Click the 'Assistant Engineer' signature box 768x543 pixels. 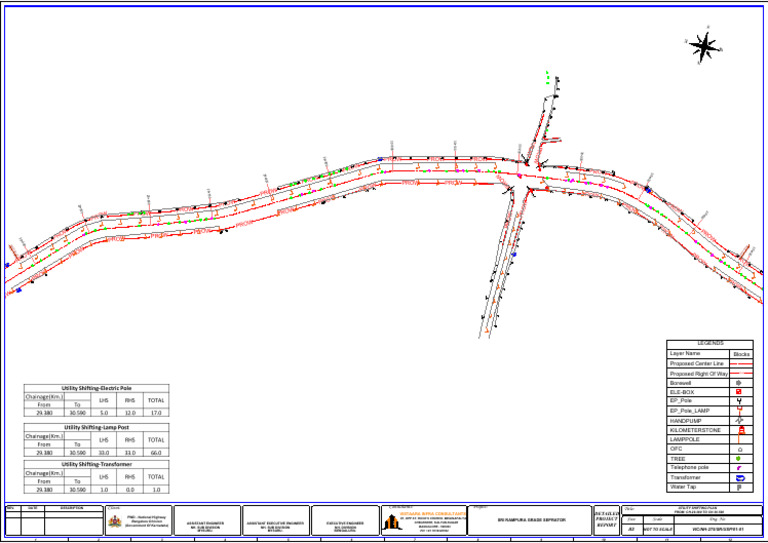click(208, 520)
